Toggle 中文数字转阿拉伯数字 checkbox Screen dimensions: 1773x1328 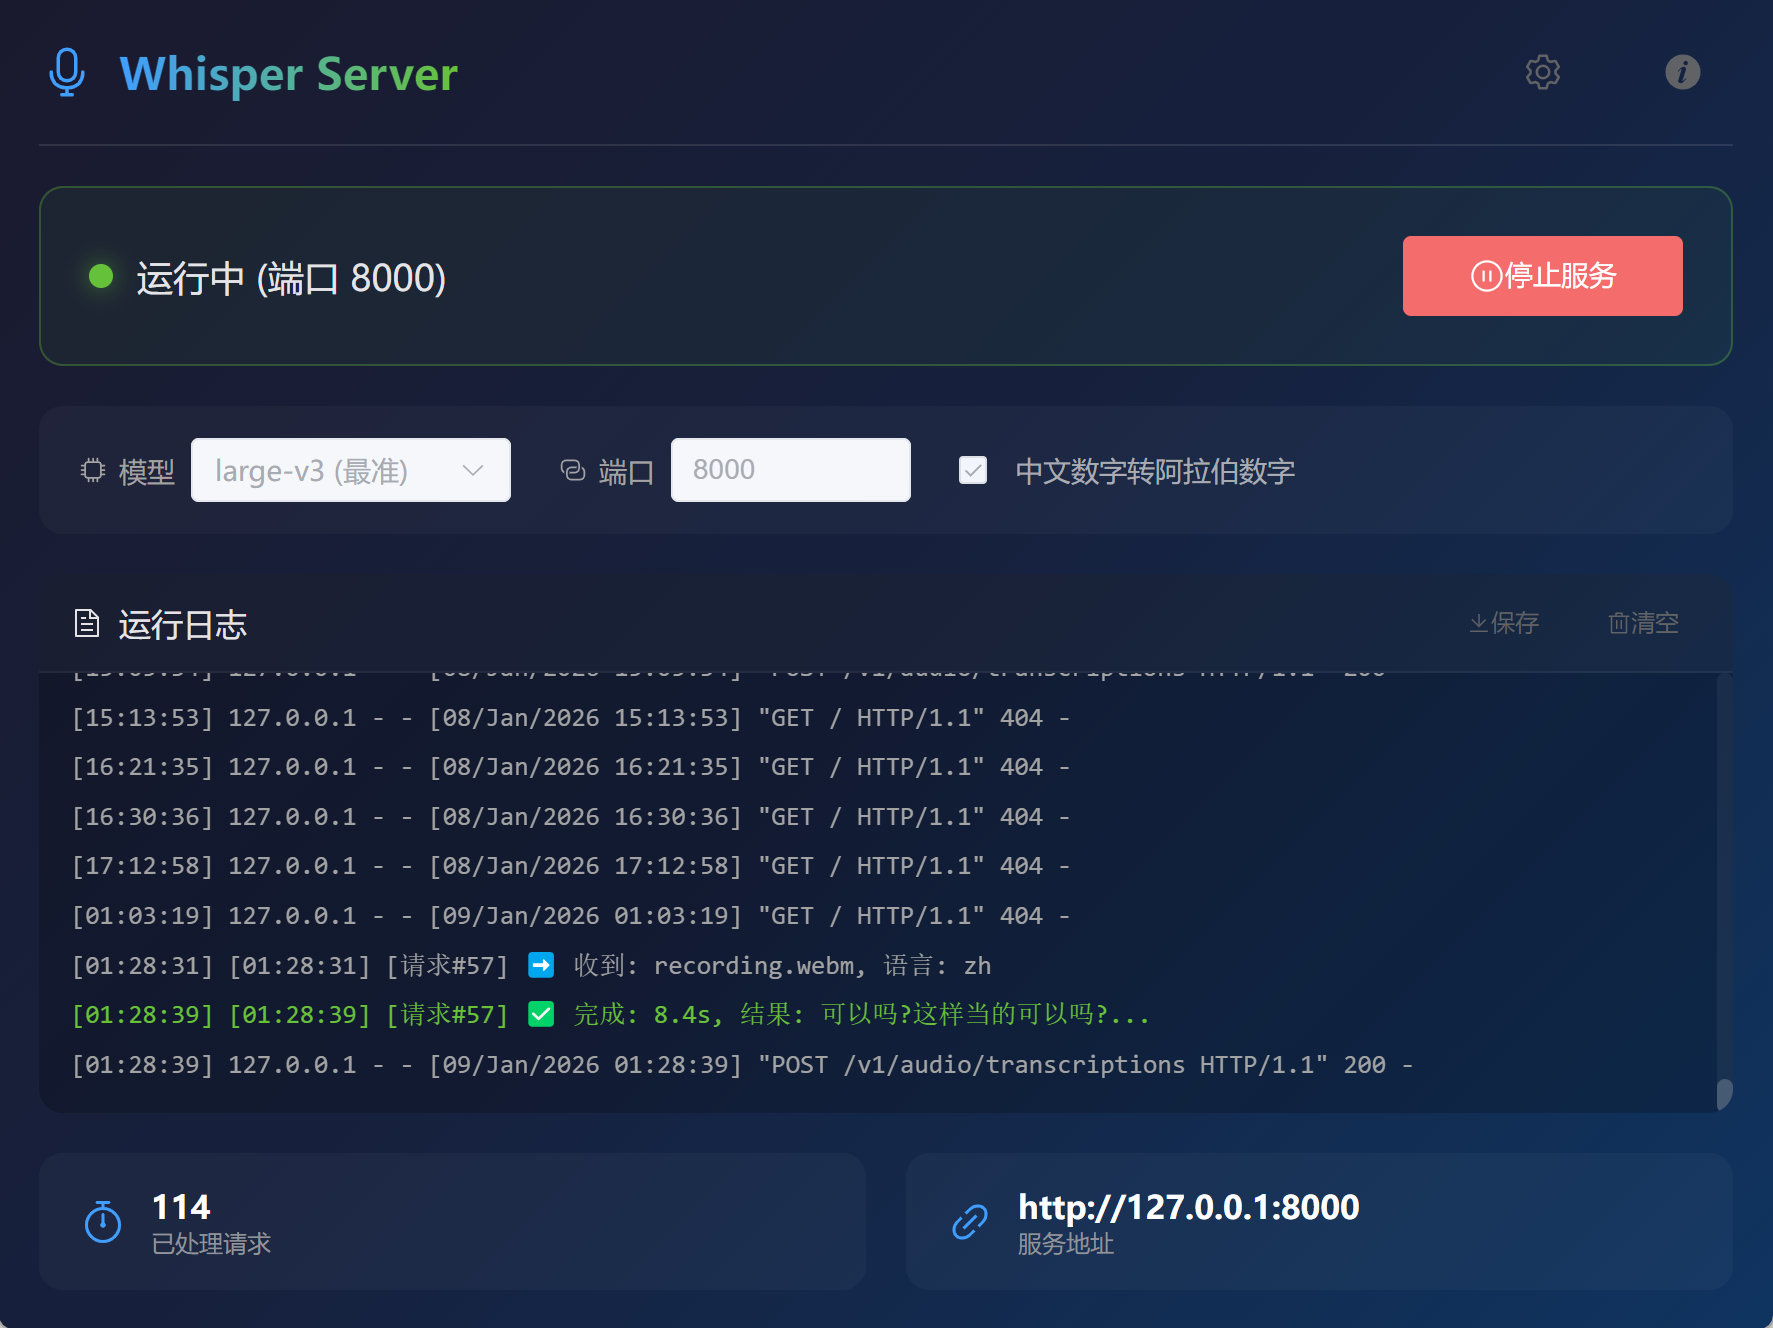tap(973, 470)
